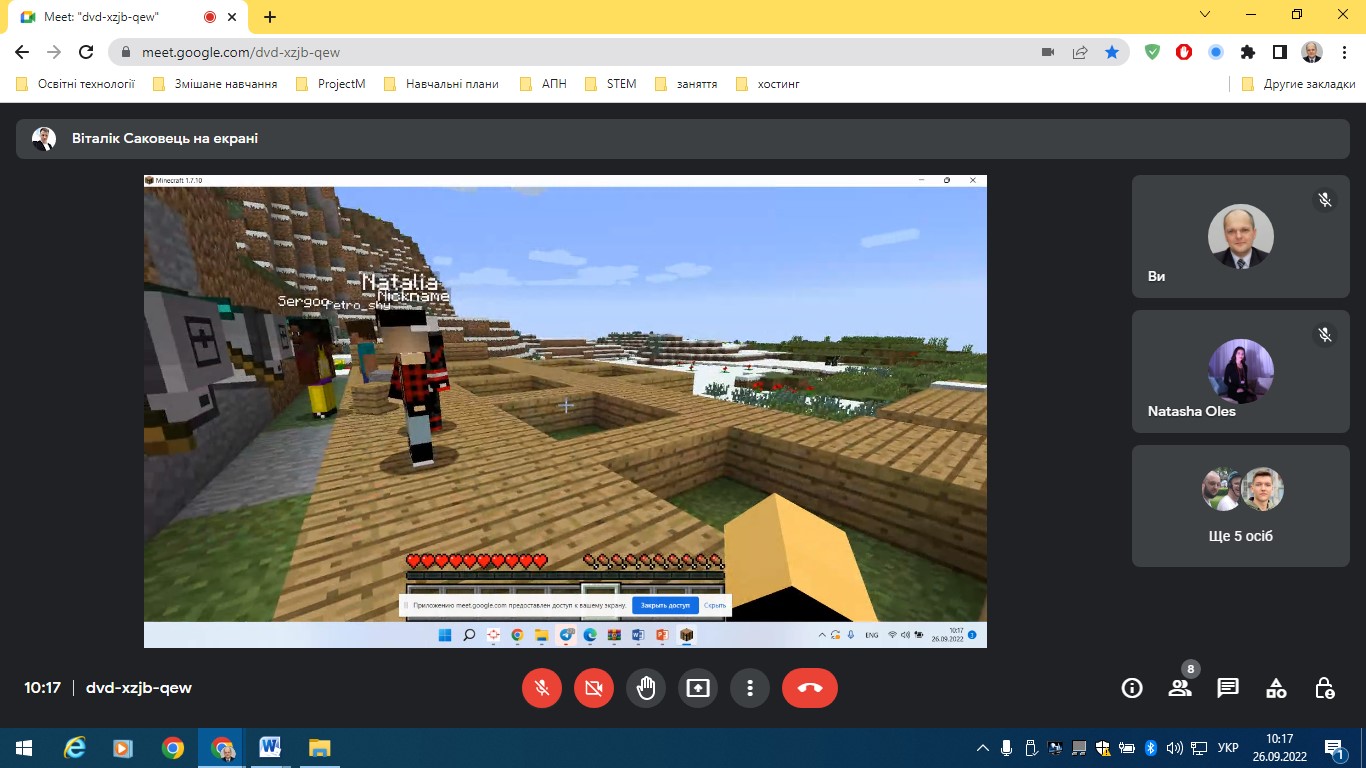Show hidden tray icons chevron
Screen dimensions: 1366x768
[983, 748]
